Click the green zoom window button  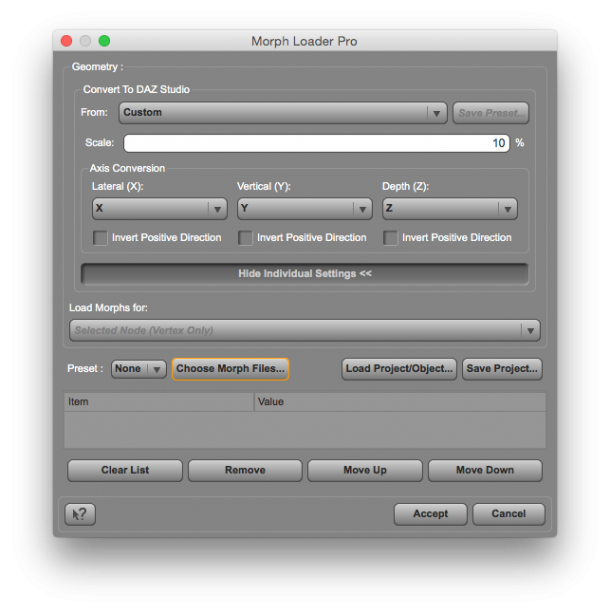[104, 41]
